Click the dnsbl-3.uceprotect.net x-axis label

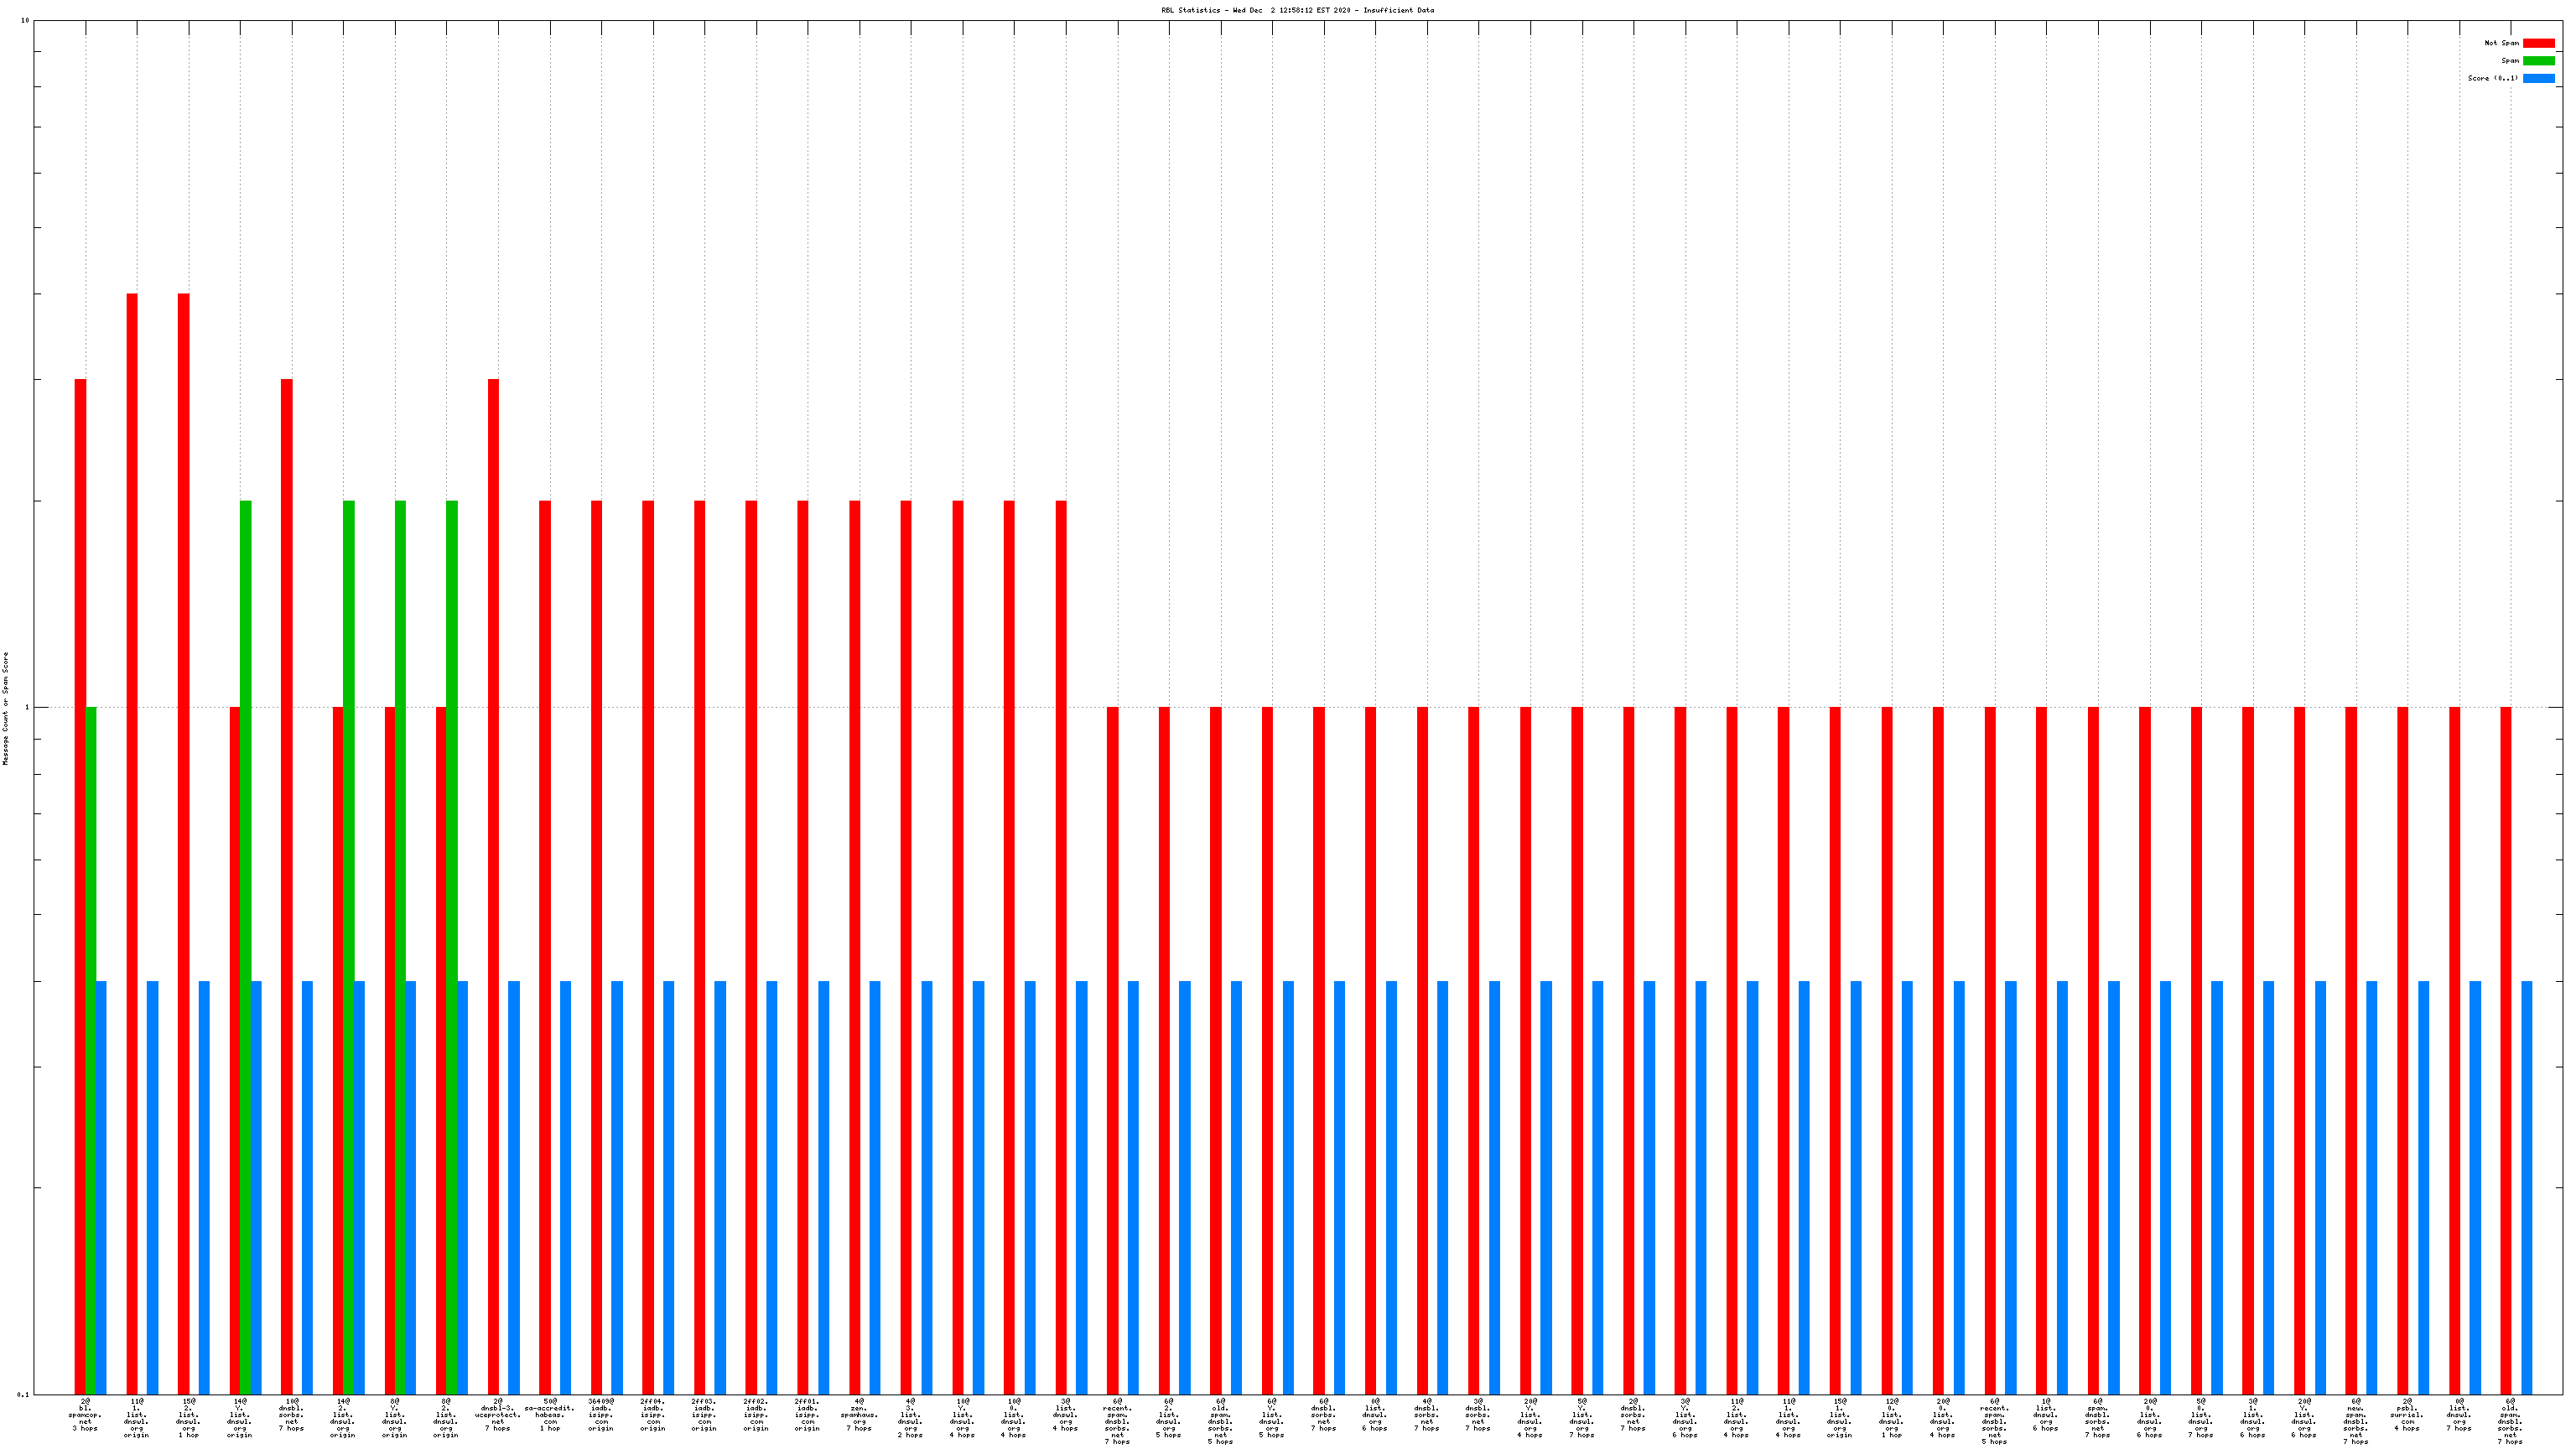click(x=498, y=1415)
